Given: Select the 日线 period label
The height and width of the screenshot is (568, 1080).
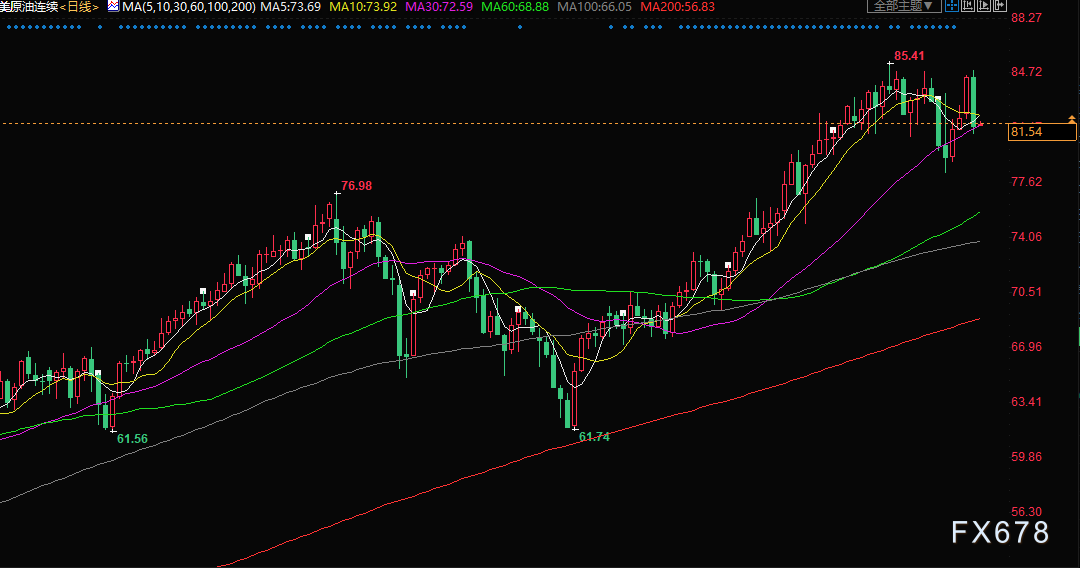Looking at the screenshot, I should (x=79, y=7).
